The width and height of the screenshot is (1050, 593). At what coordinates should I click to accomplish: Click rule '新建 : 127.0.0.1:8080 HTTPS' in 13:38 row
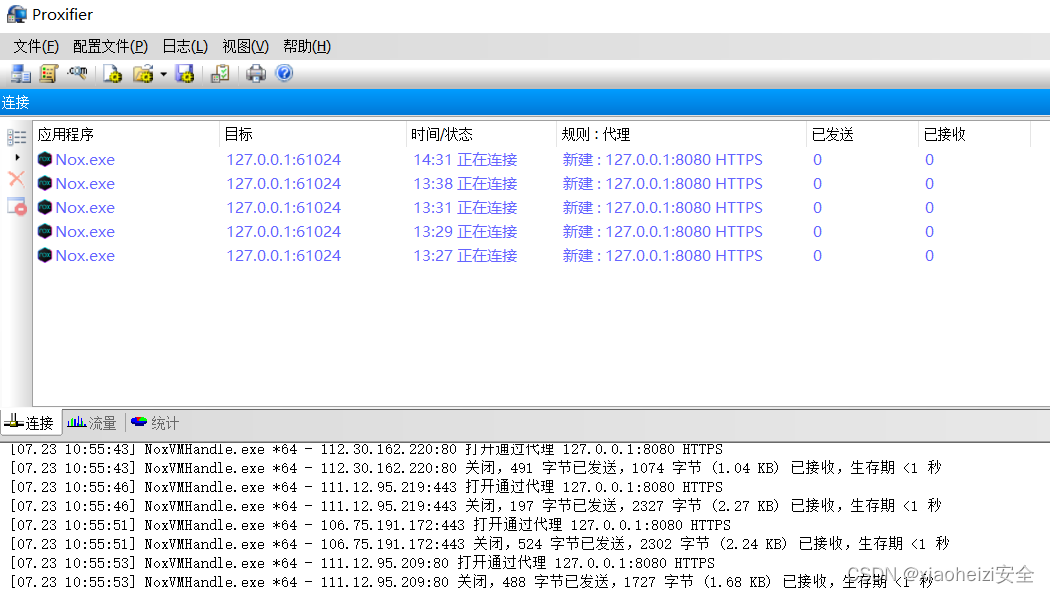pyautogui.click(x=662, y=184)
